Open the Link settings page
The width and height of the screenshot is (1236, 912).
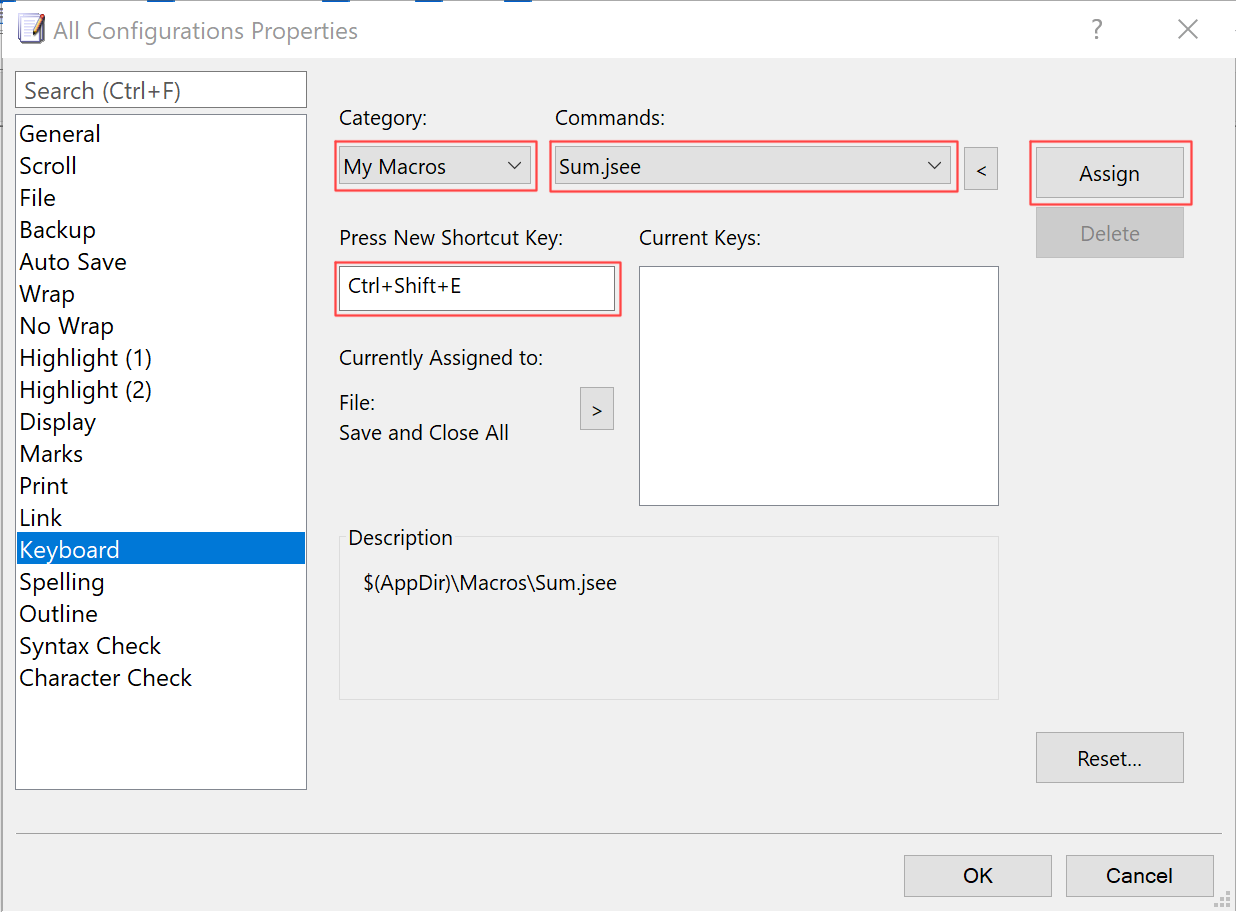click(161, 518)
